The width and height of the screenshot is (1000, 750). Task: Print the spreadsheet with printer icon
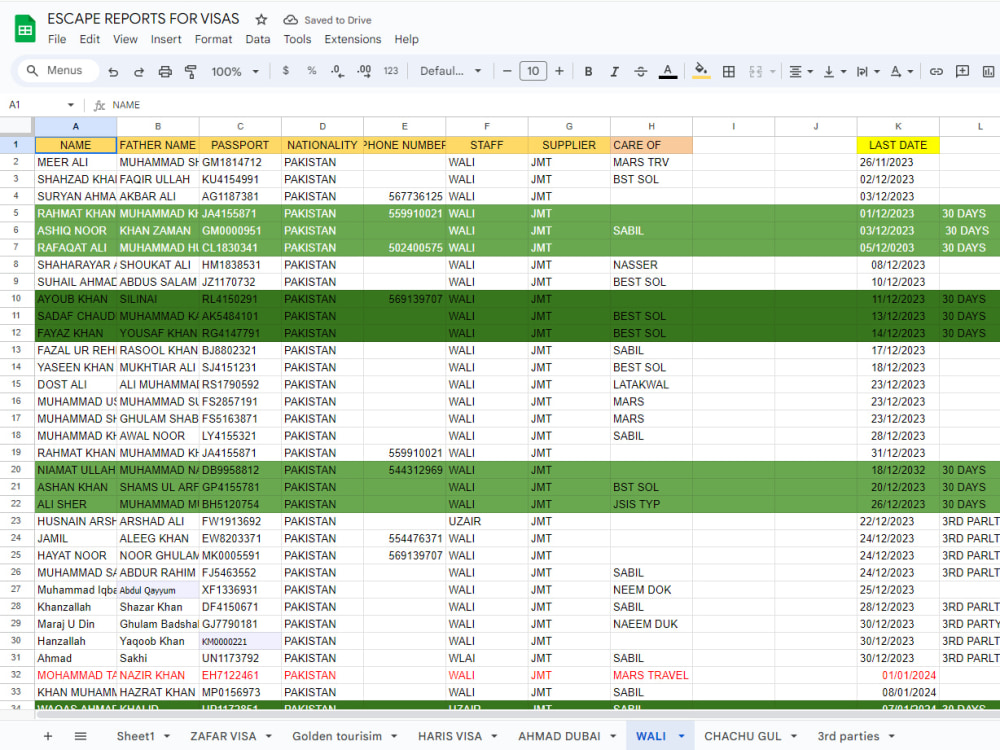165,71
